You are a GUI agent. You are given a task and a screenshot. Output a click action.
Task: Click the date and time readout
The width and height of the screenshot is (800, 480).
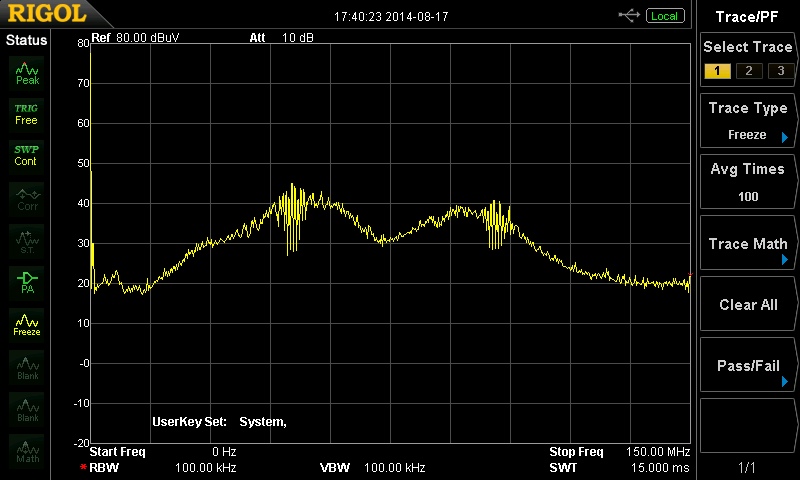[x=391, y=17]
